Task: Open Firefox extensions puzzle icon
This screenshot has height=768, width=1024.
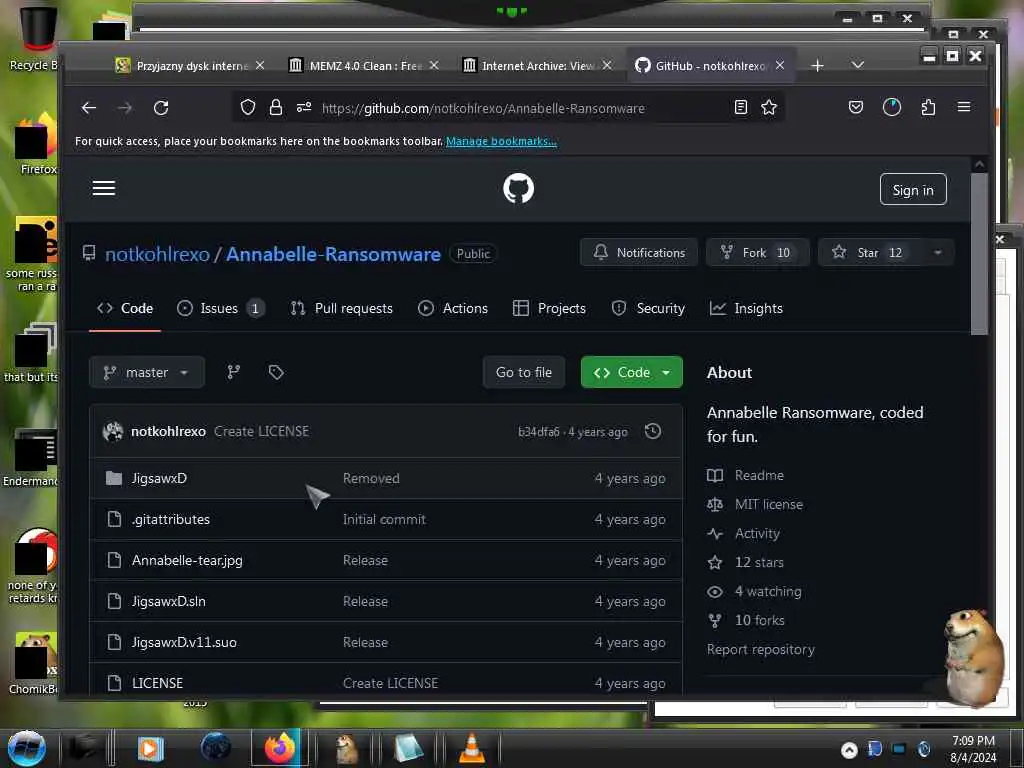Action: tap(928, 107)
